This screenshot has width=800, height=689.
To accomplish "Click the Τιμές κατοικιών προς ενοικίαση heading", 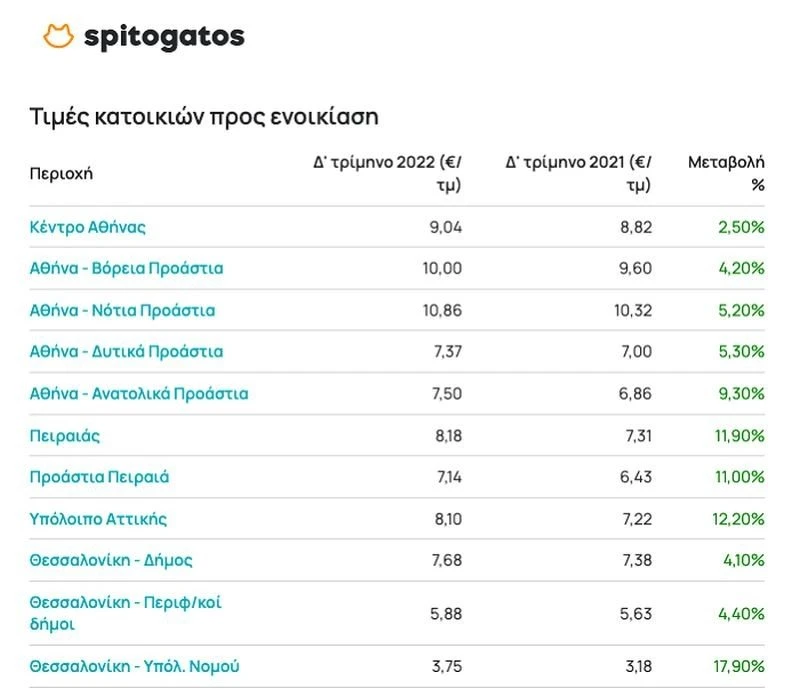I will point(204,116).
